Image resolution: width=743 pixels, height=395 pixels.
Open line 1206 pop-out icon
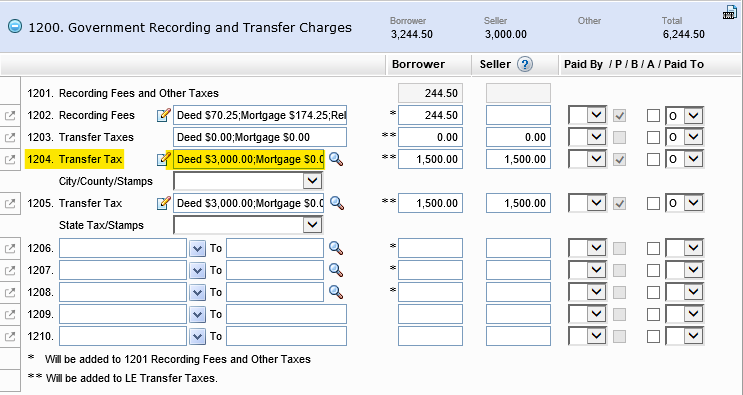[x=10, y=248]
